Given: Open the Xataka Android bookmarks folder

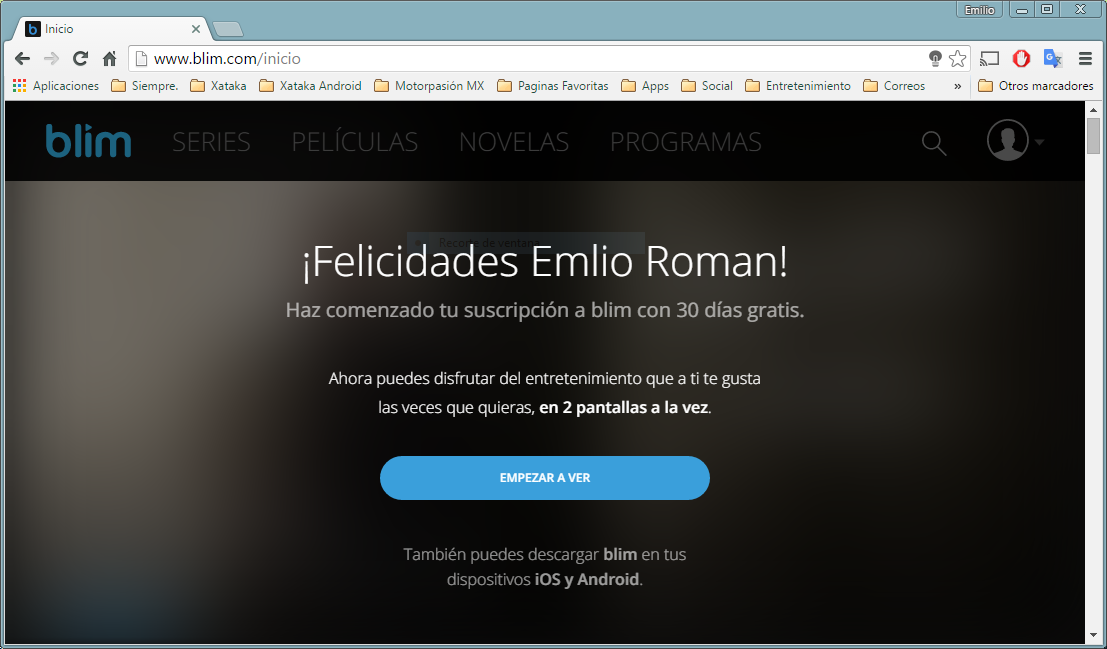Looking at the screenshot, I should click(310, 85).
